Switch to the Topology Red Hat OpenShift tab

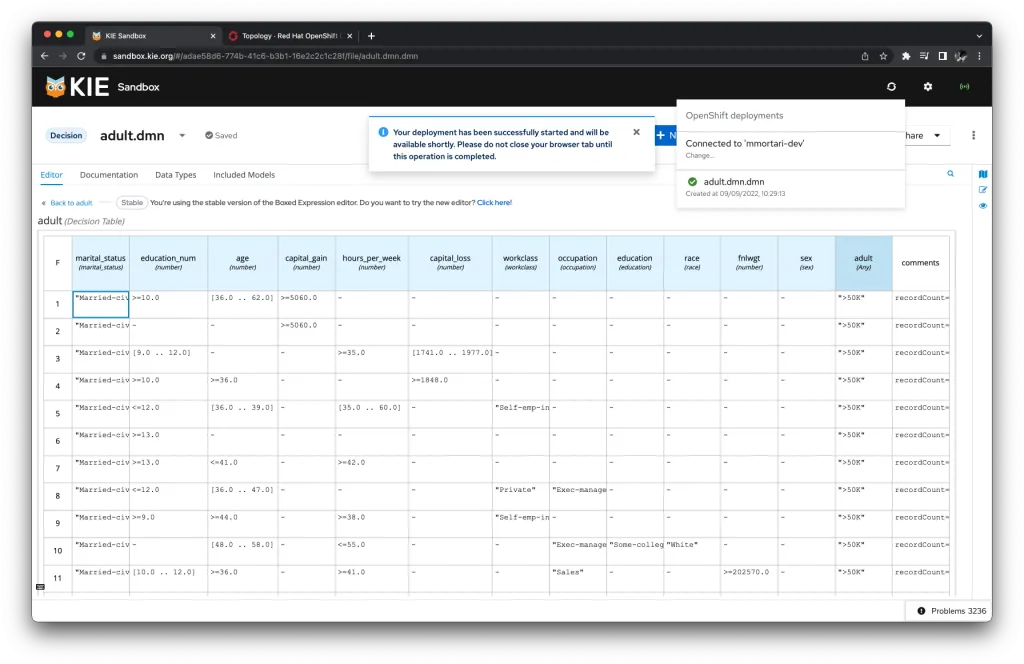[289, 36]
